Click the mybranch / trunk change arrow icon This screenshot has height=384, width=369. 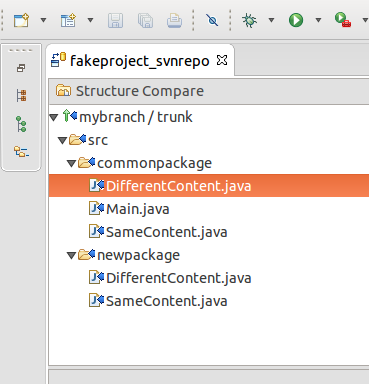point(70,116)
